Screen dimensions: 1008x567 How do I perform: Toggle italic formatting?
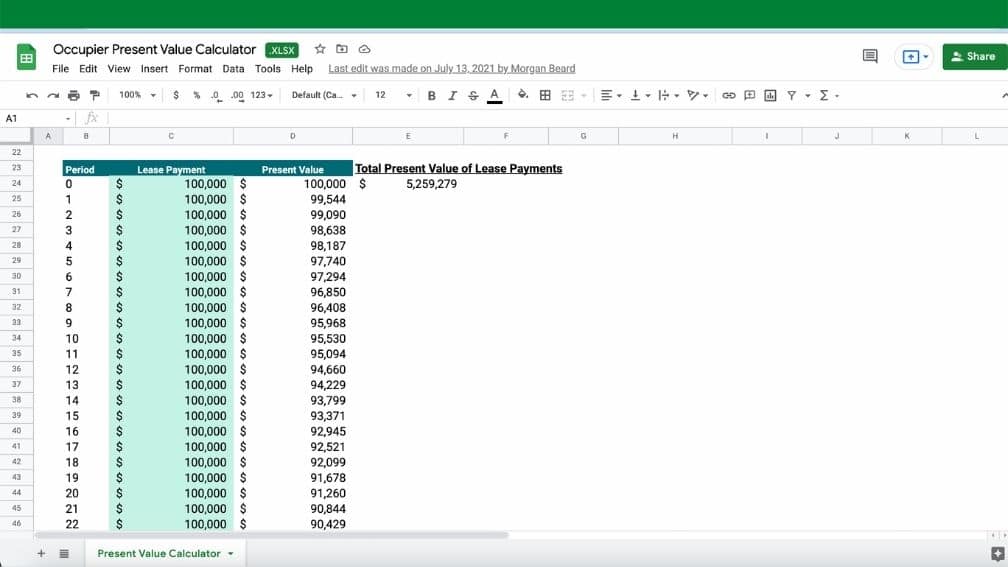[x=453, y=96]
